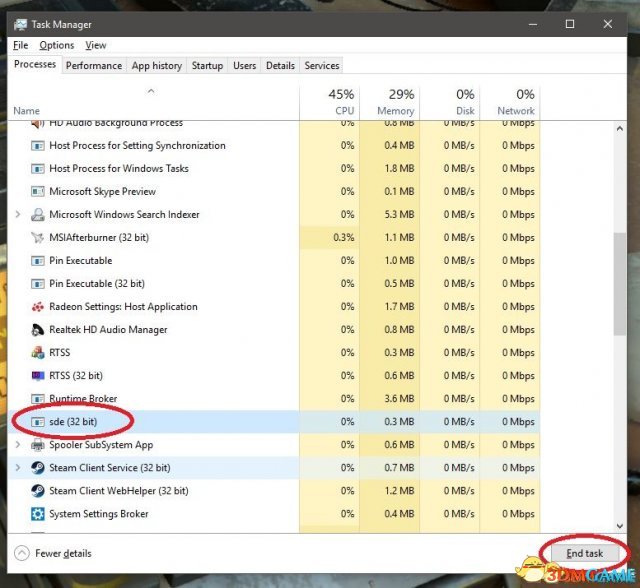Switch to the Details tab
This screenshot has height=588, width=640.
point(280,66)
